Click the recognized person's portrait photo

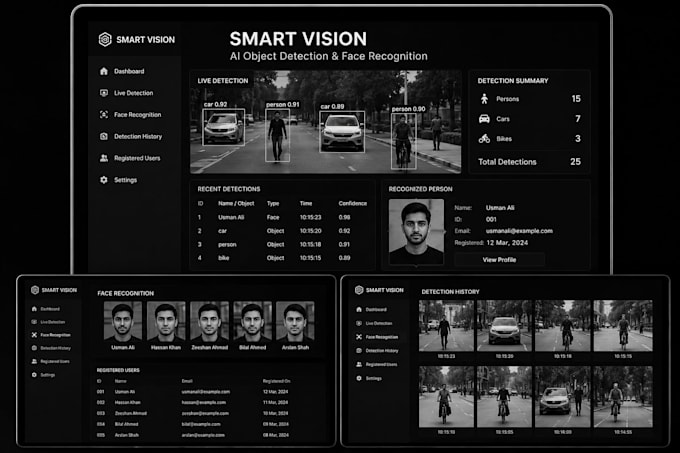coord(416,231)
